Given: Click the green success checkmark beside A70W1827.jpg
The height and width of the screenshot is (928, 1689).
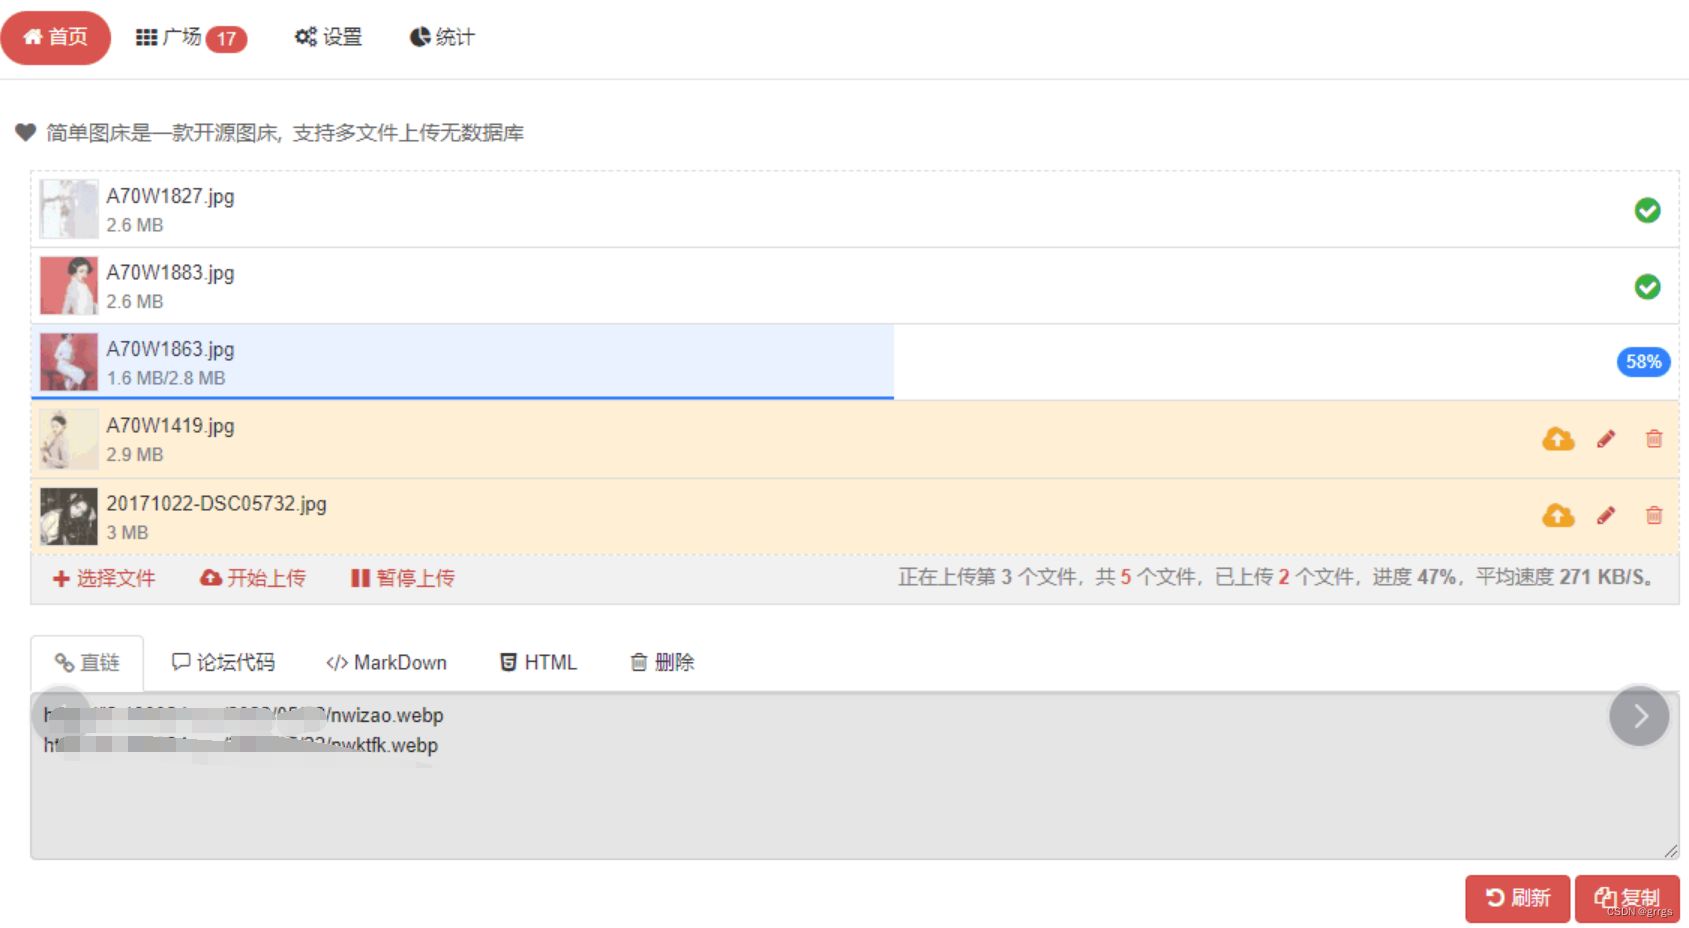Looking at the screenshot, I should tap(1645, 210).
